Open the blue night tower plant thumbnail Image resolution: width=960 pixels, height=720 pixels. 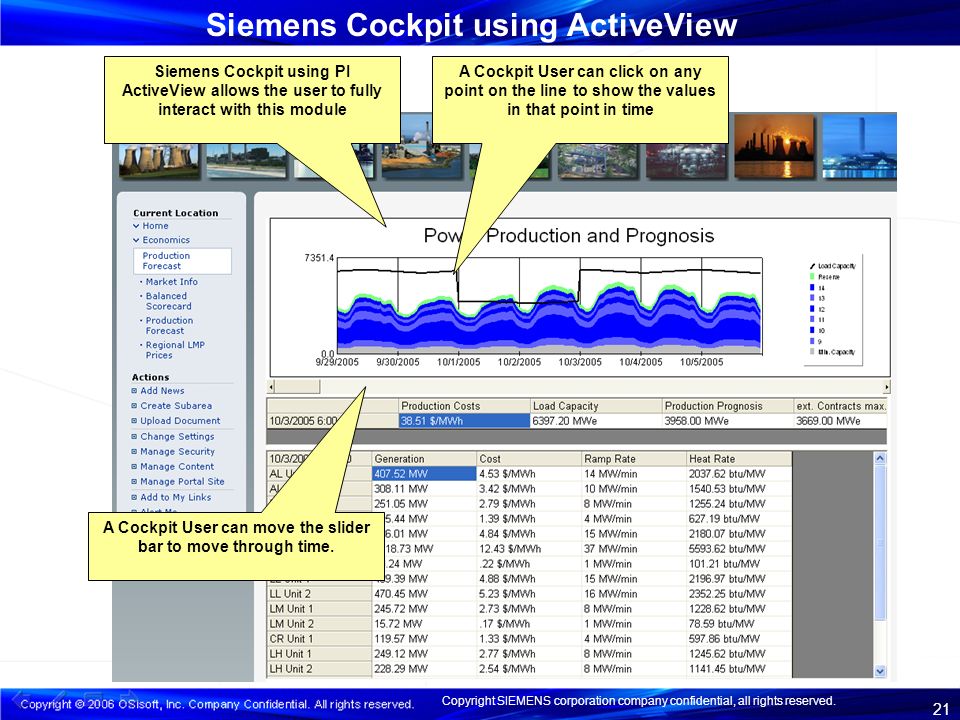(860, 147)
